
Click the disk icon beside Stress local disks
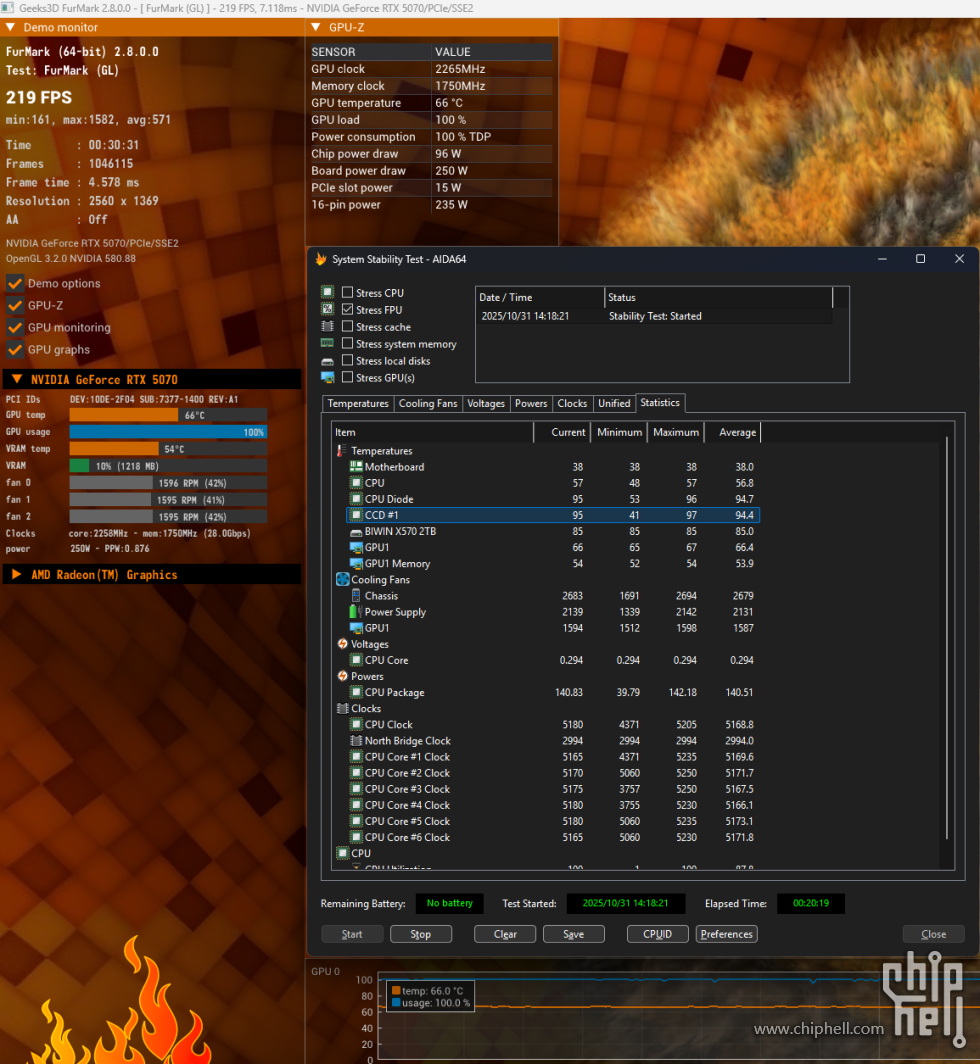tap(328, 361)
